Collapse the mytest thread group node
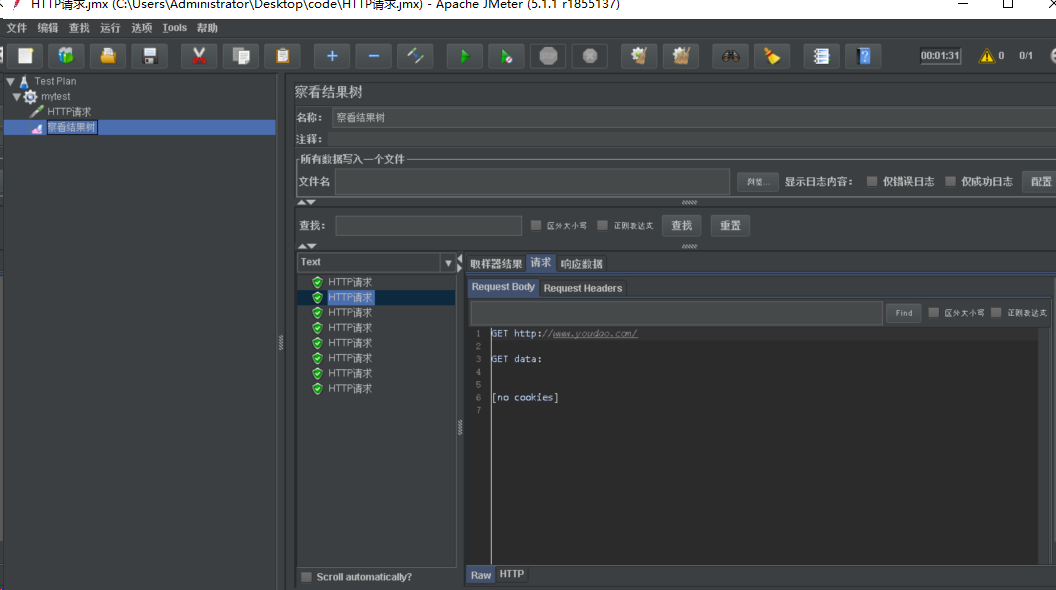The height and width of the screenshot is (590, 1056). (x=17, y=97)
